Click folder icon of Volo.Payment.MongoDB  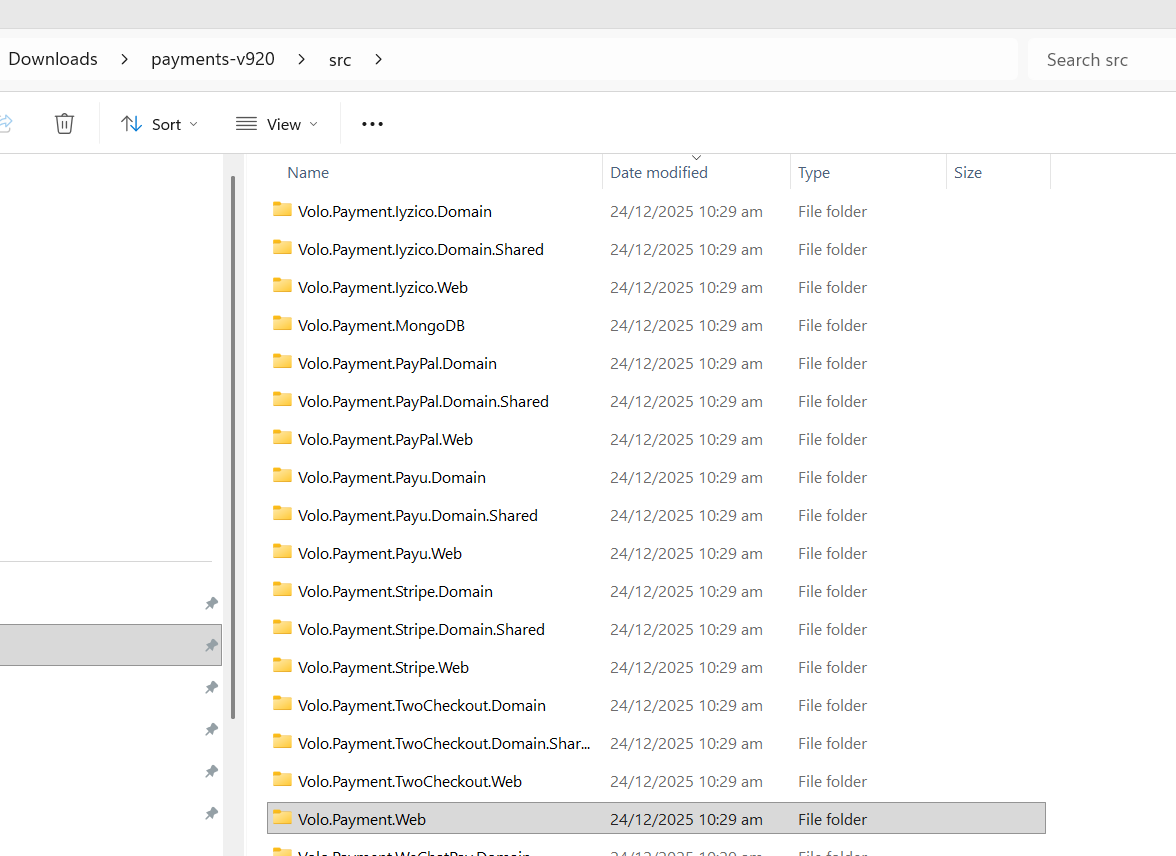click(x=282, y=325)
